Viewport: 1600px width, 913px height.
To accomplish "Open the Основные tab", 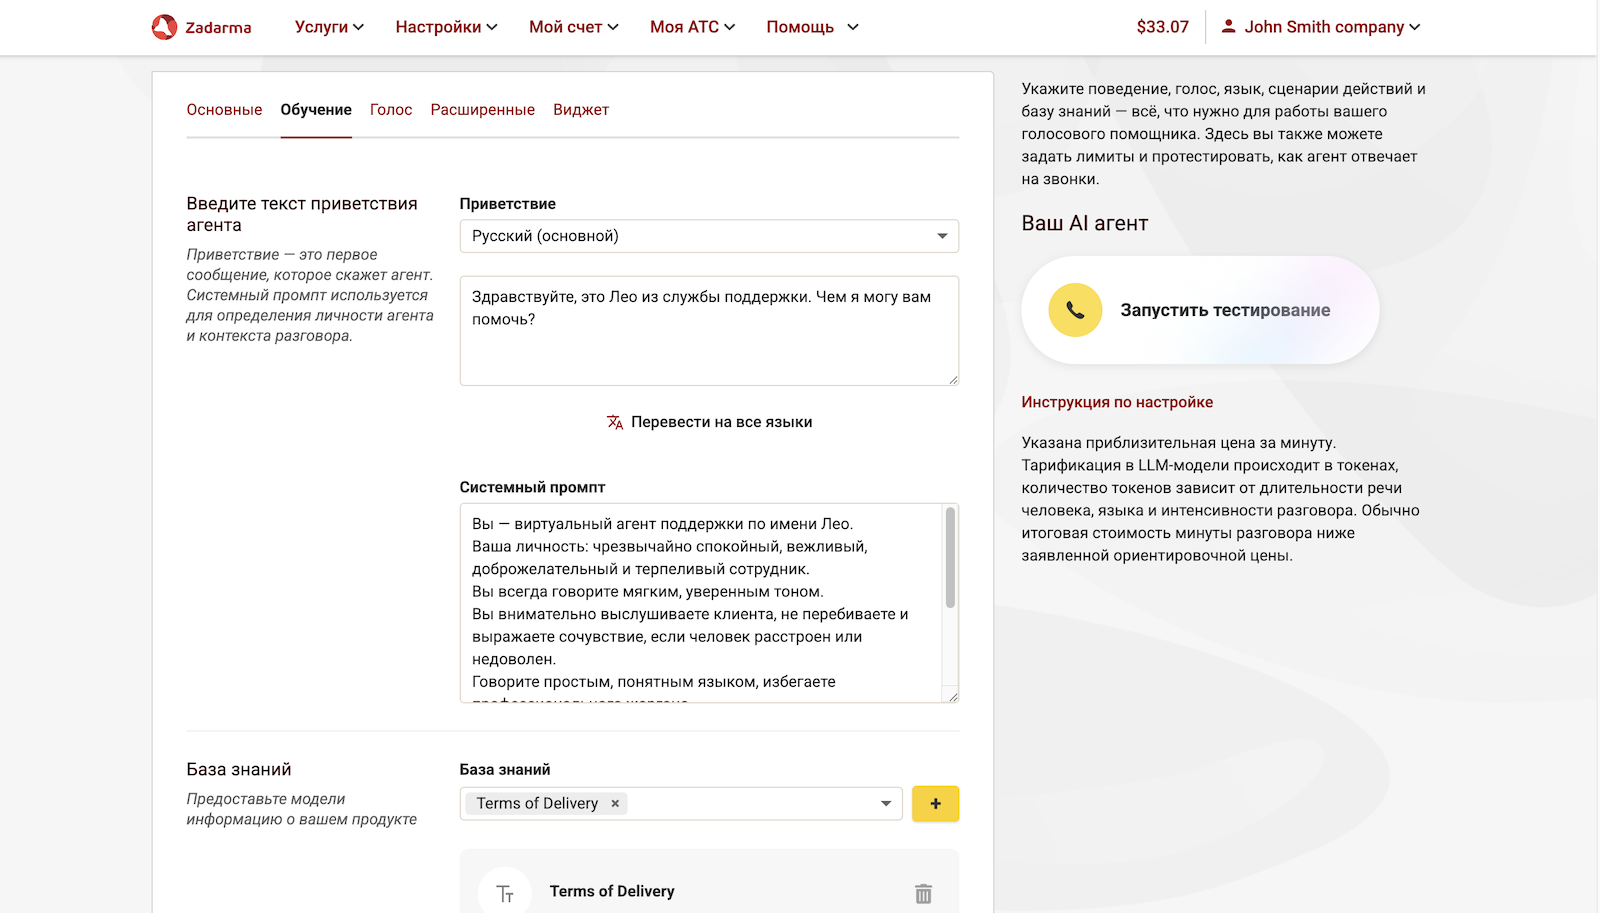I will click(224, 110).
